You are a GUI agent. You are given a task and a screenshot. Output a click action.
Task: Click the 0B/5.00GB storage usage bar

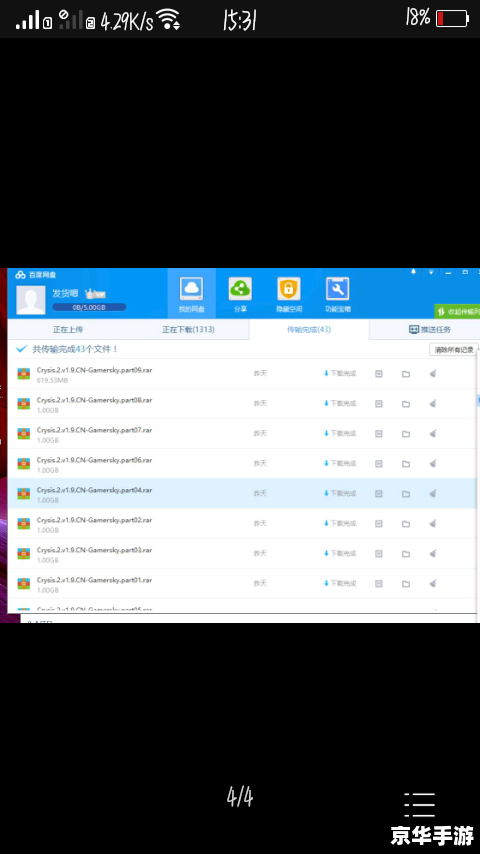coord(89,307)
